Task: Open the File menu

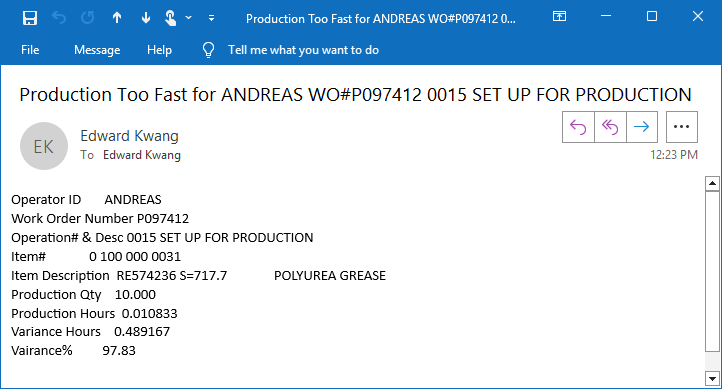Action: tap(30, 50)
